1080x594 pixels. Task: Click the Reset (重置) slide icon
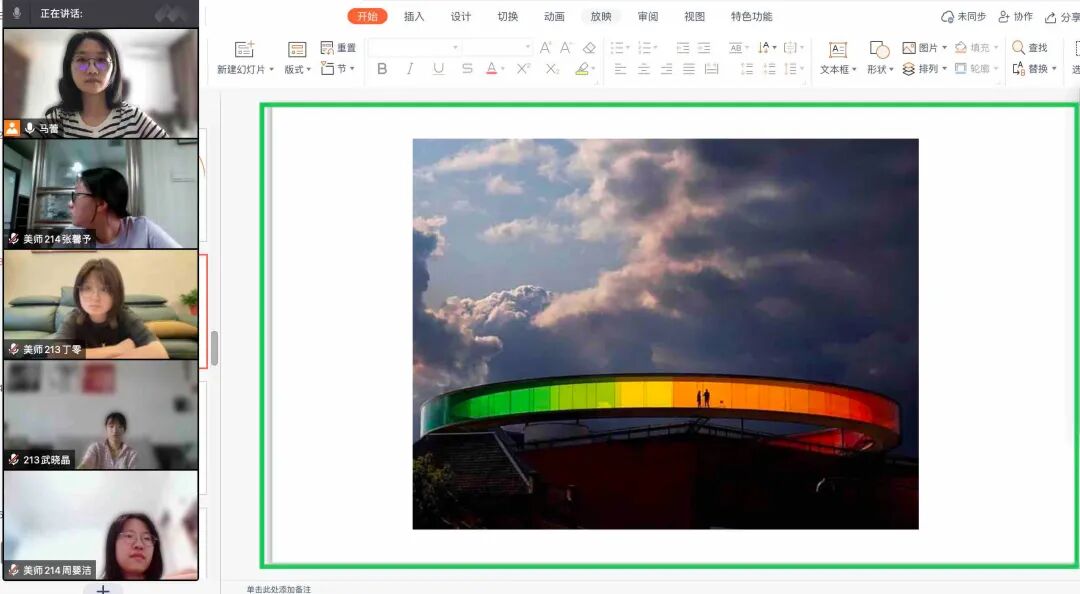pos(338,46)
